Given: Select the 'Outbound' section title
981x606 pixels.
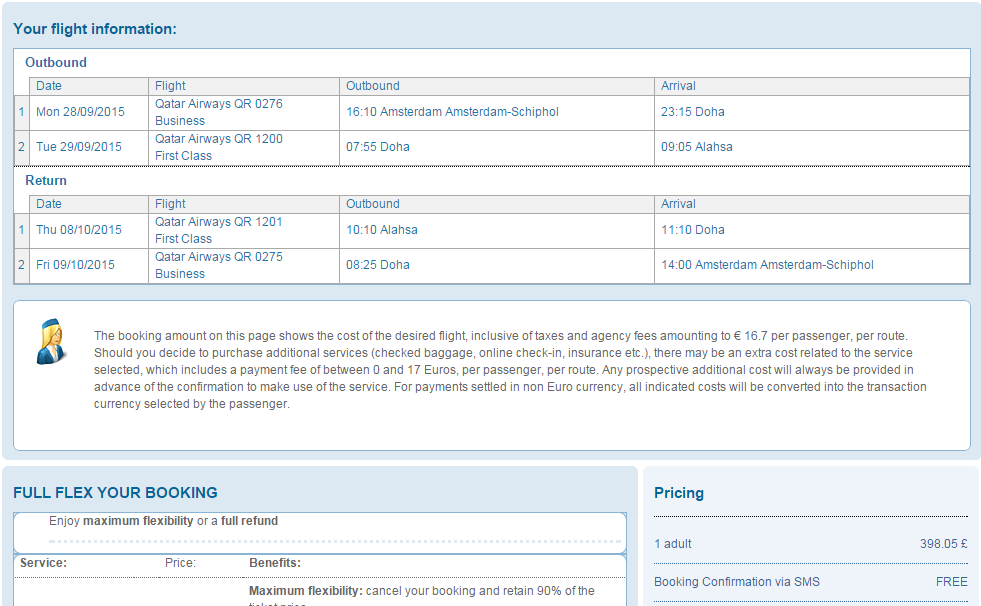Looking at the screenshot, I should click(56, 63).
